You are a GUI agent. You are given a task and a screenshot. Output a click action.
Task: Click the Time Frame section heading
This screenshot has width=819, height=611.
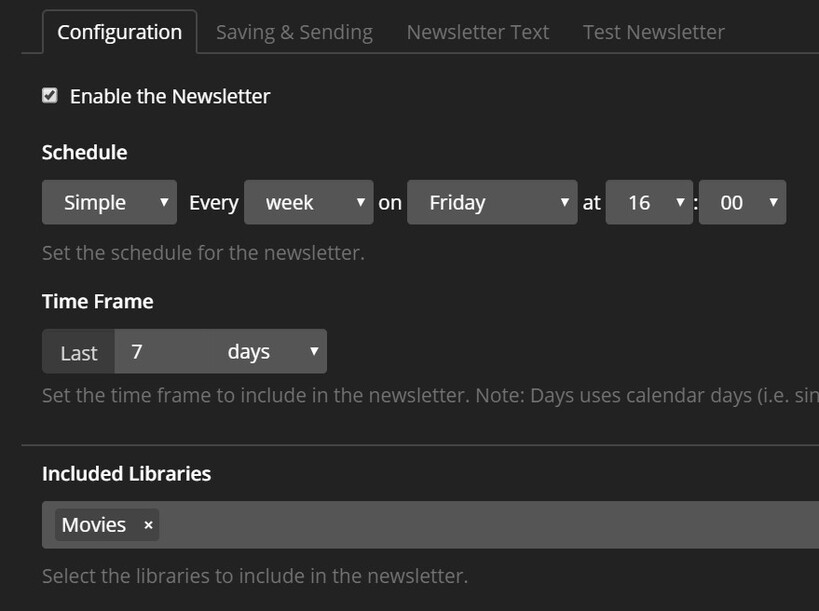pos(98,301)
